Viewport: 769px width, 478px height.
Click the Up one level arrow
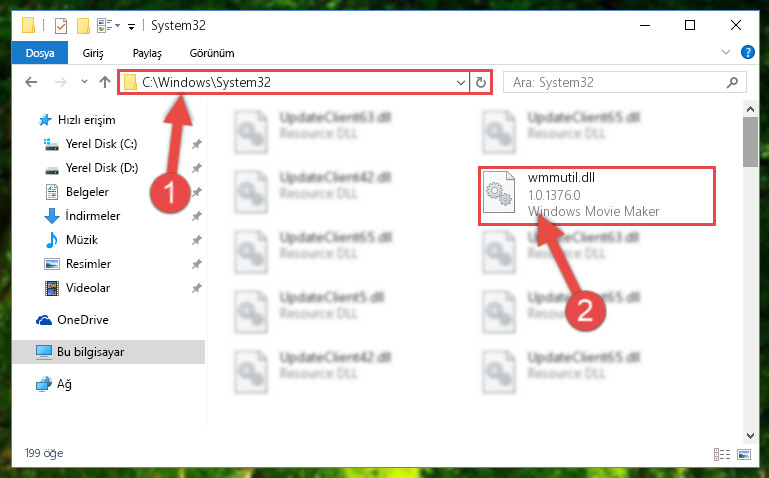pos(104,82)
